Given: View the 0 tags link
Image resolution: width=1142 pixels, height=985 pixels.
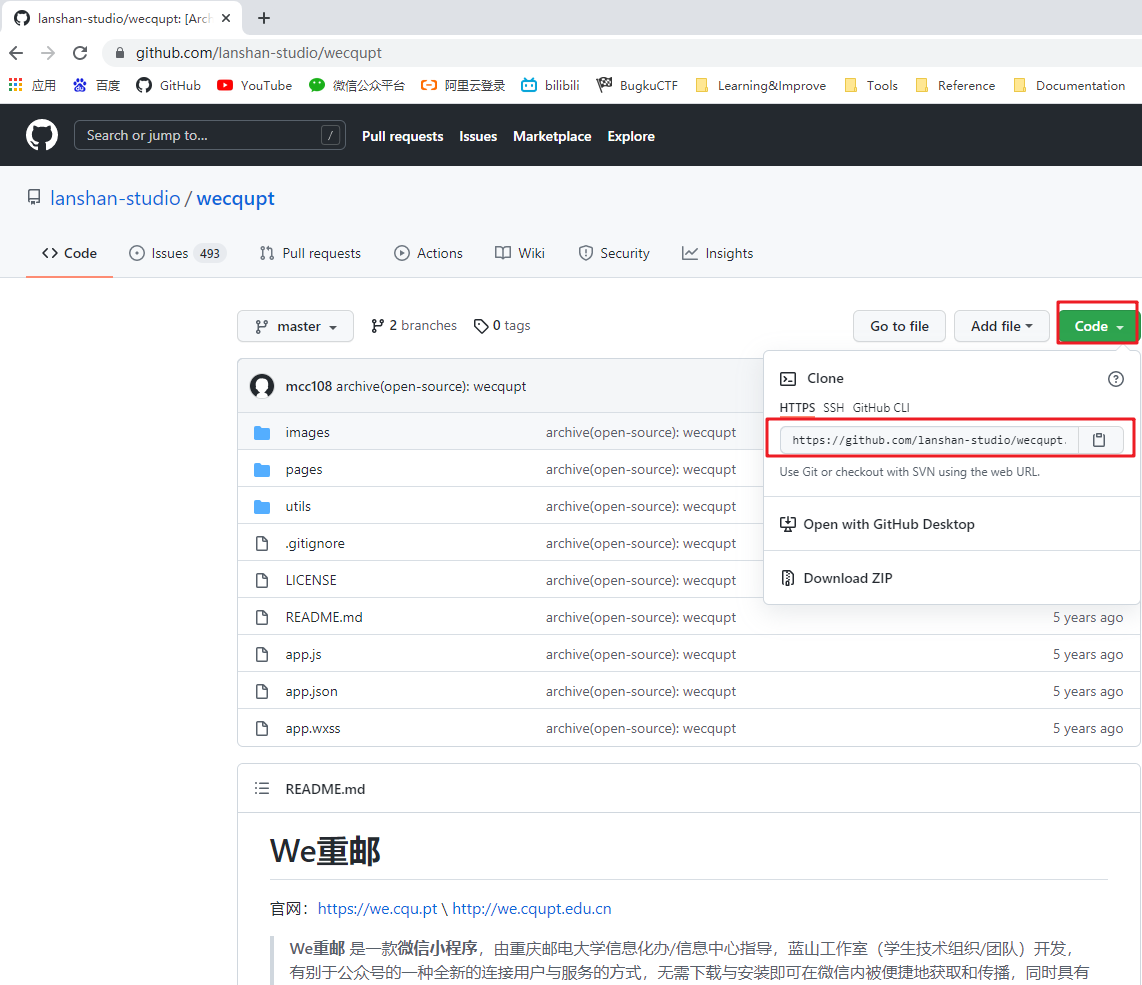Looking at the screenshot, I should [502, 326].
